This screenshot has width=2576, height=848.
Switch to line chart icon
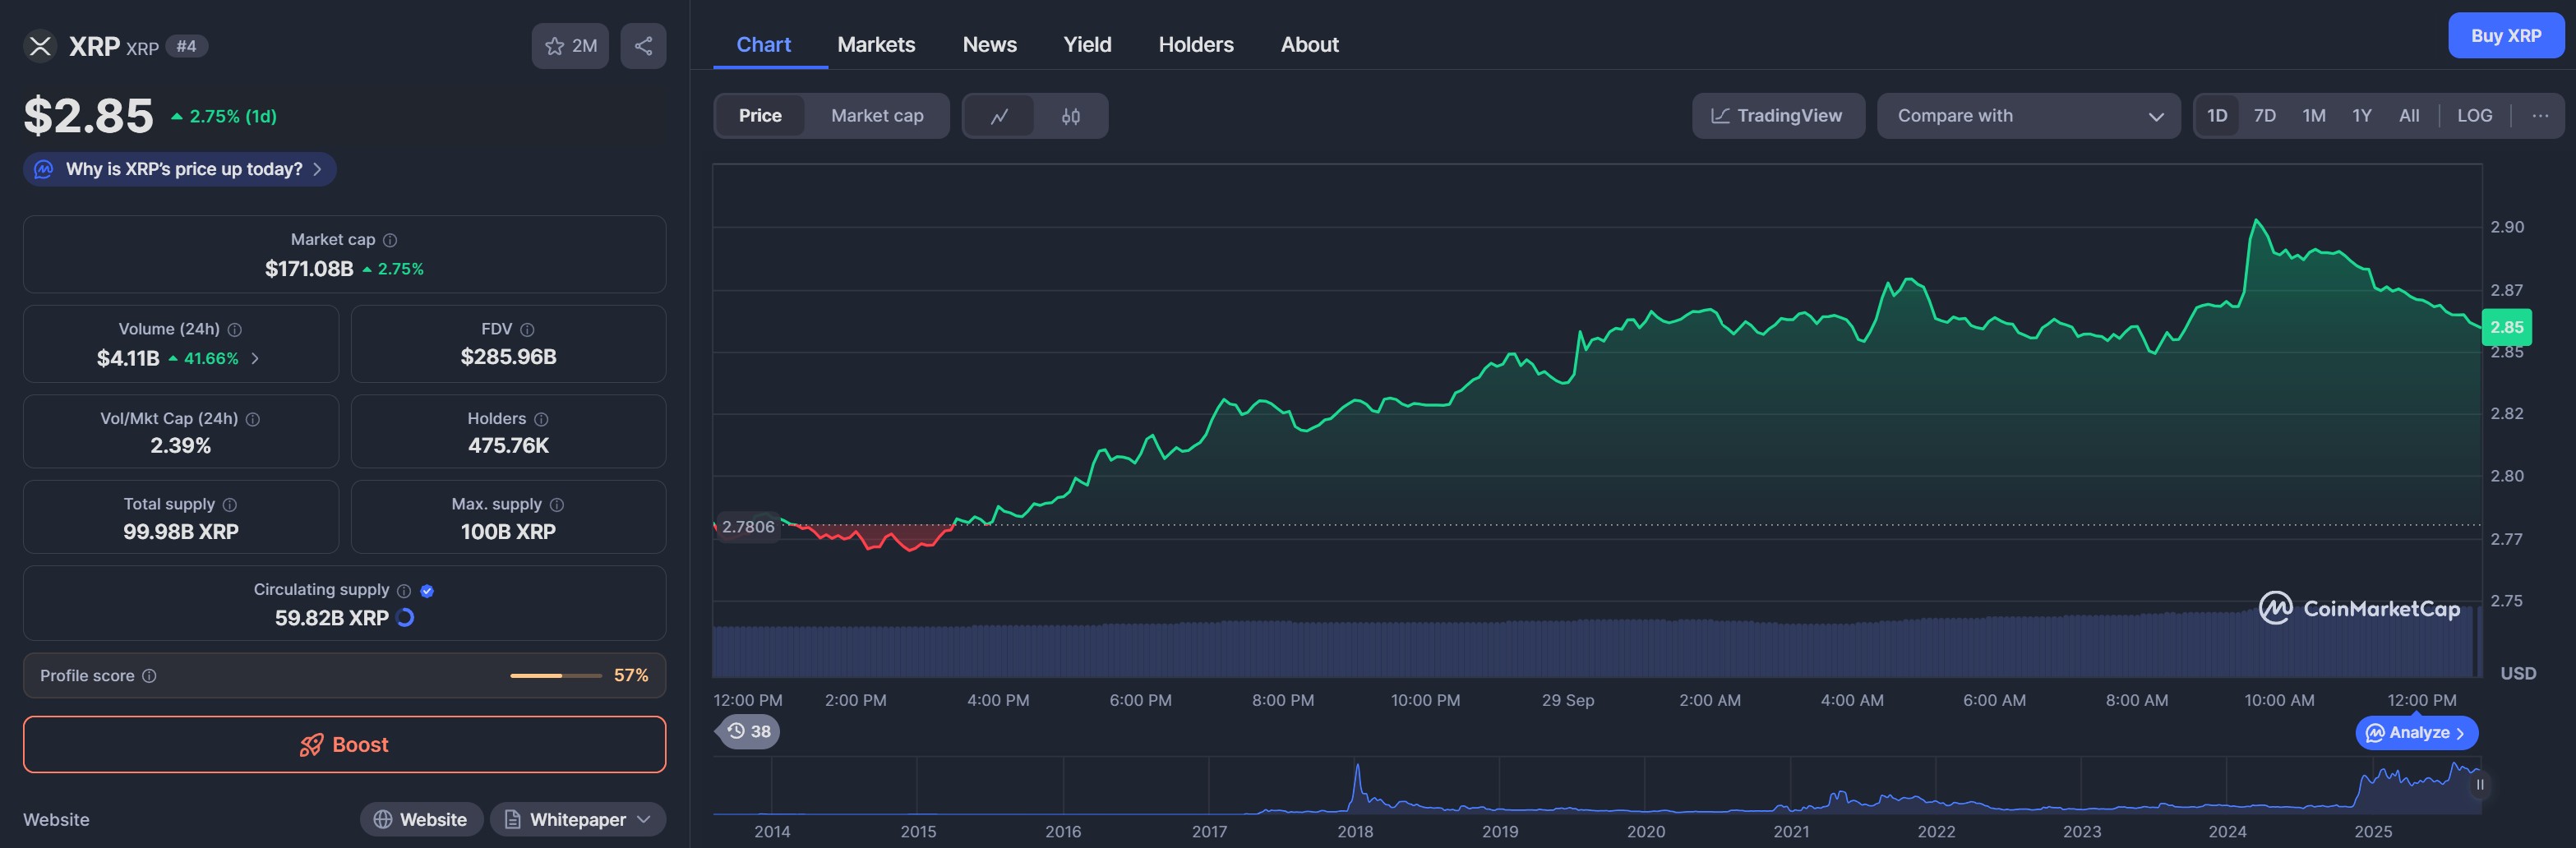999,116
